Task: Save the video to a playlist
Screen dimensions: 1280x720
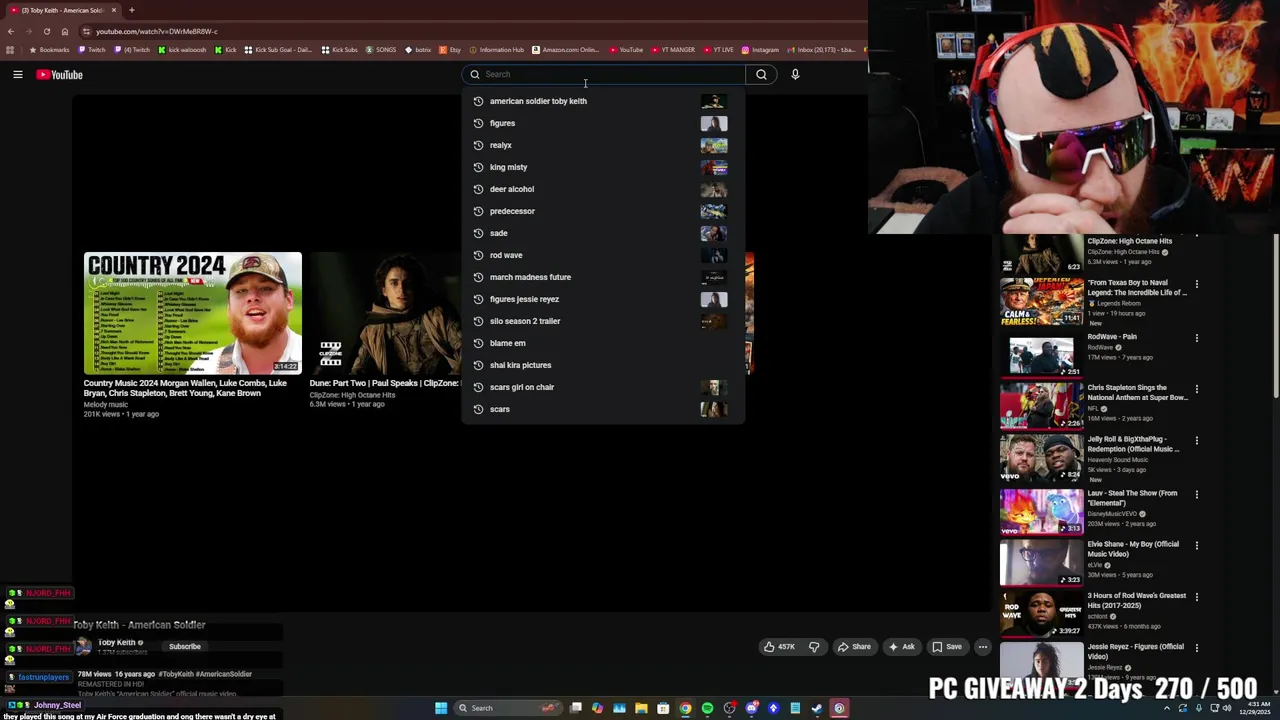Action: (946, 647)
